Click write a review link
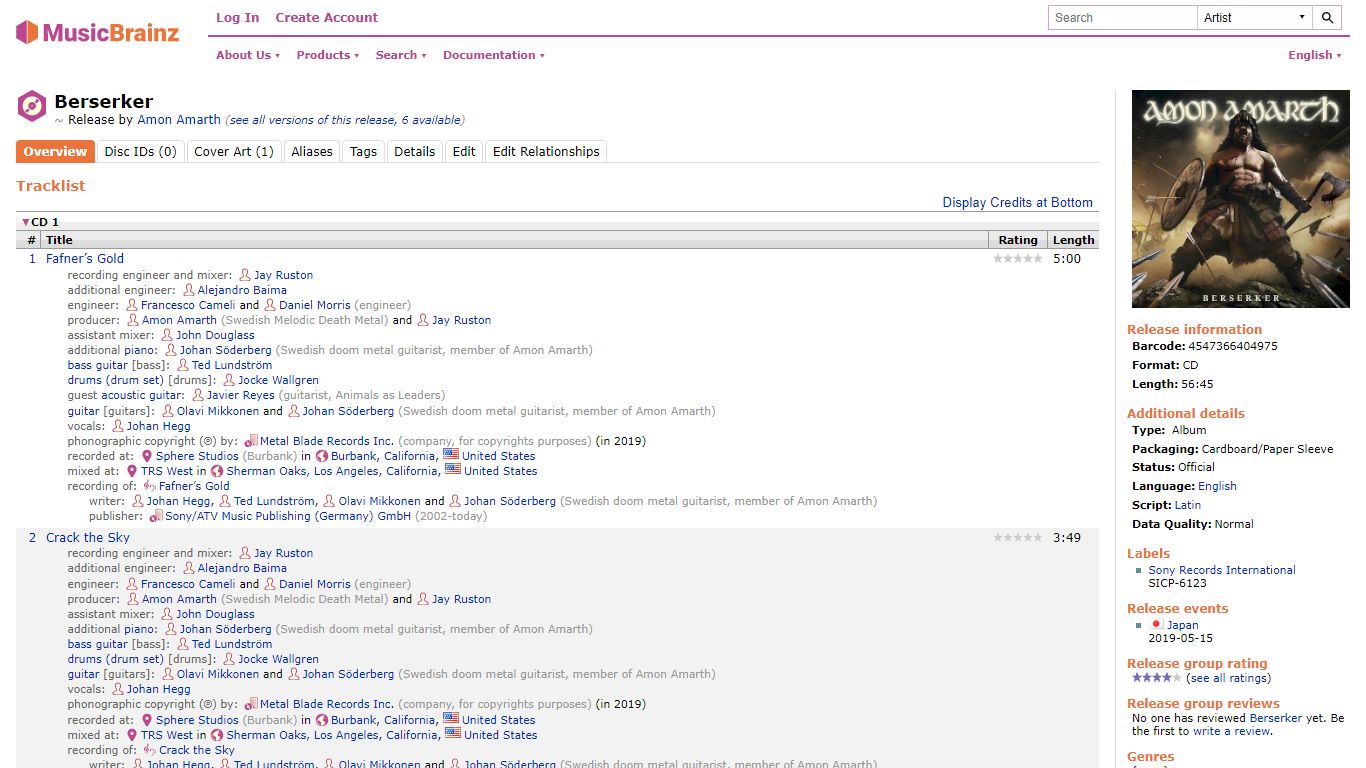 click(x=1231, y=731)
